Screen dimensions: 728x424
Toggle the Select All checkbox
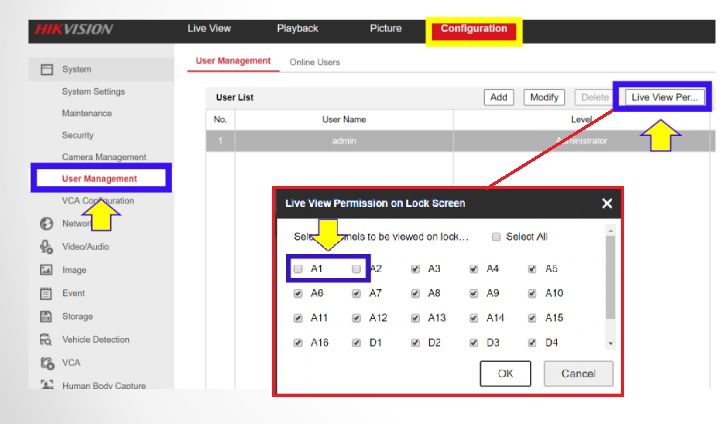pyautogui.click(x=496, y=237)
